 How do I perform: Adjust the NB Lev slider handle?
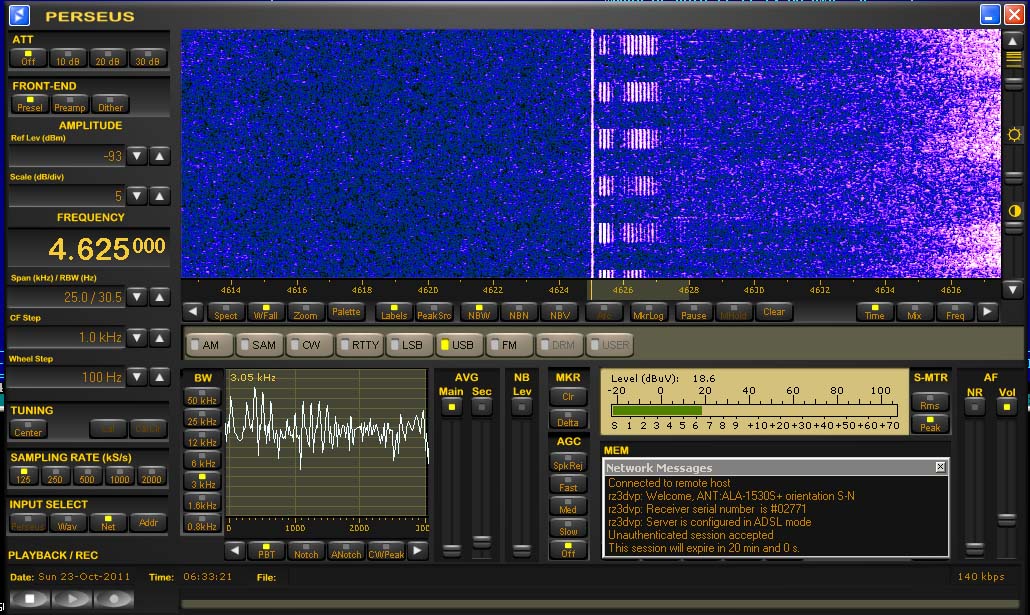522,549
